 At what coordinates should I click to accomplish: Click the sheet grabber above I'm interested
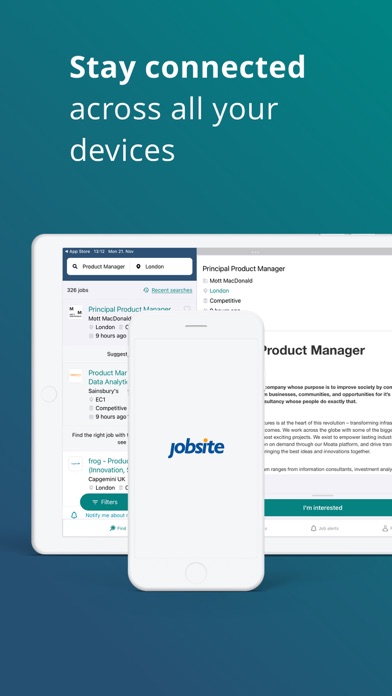[x=322, y=495]
